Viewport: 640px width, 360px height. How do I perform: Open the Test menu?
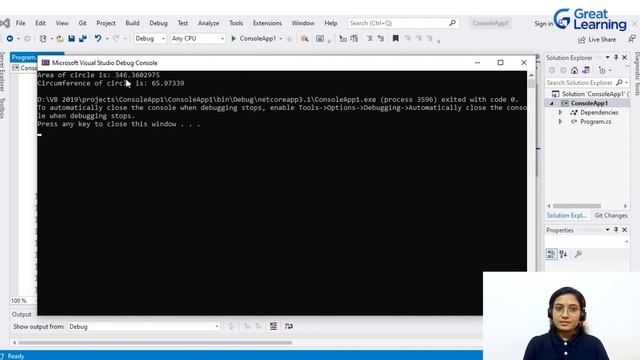click(x=183, y=23)
